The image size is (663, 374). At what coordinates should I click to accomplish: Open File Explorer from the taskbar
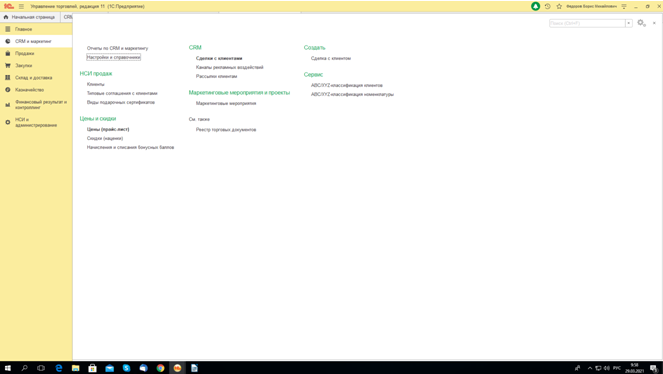point(75,368)
